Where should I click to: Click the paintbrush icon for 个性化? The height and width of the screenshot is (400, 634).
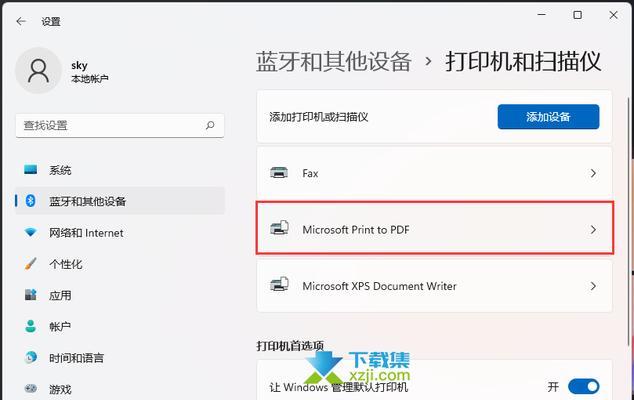tap(31, 264)
